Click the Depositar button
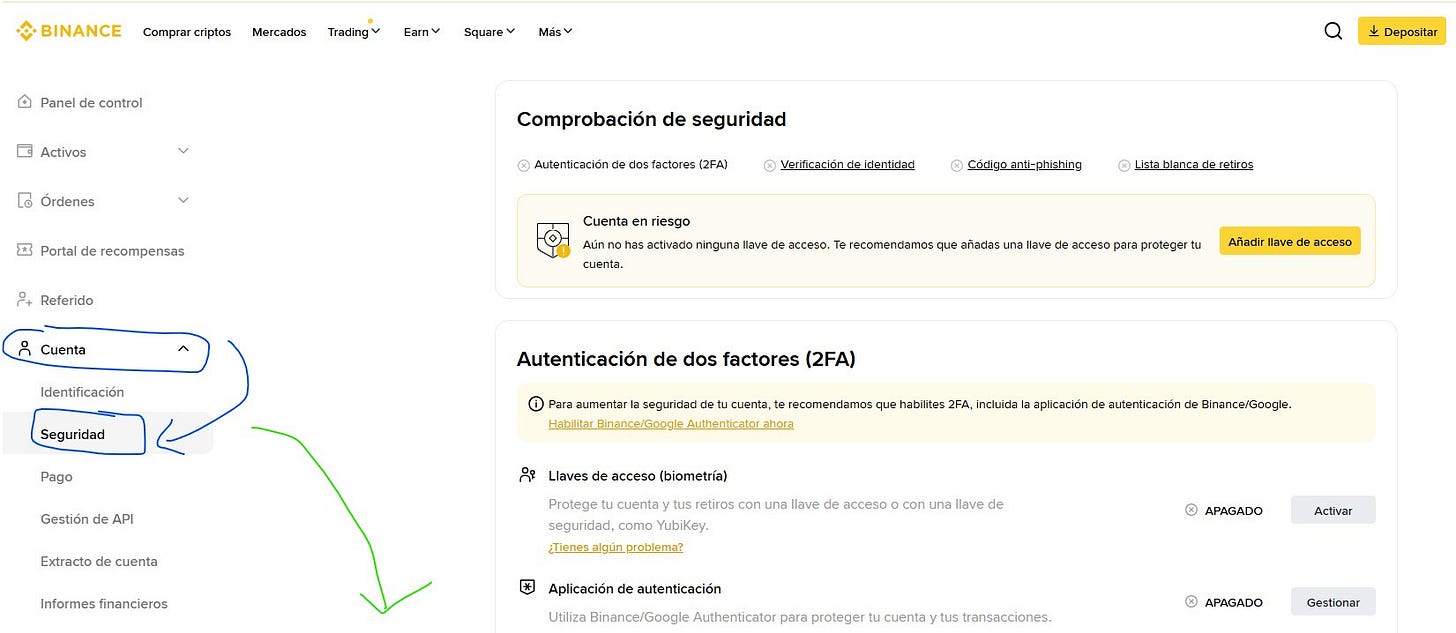Image resolution: width=1456 pixels, height=633 pixels. coord(1402,32)
